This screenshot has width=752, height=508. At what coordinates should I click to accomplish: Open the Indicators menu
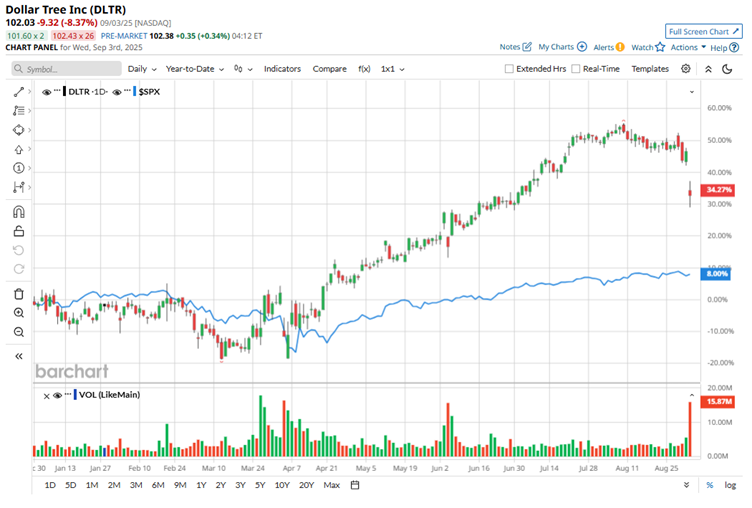click(x=282, y=69)
